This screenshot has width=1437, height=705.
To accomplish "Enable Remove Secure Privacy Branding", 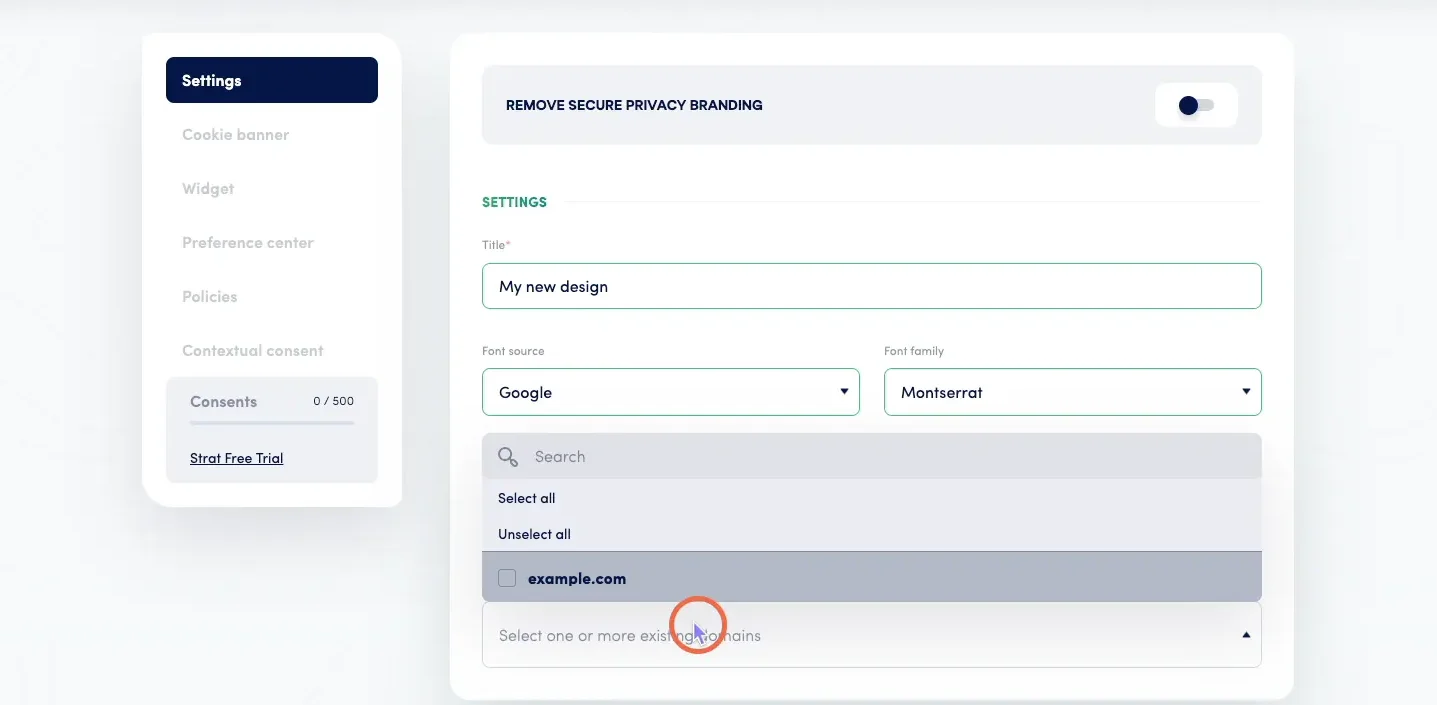I will click(1196, 104).
